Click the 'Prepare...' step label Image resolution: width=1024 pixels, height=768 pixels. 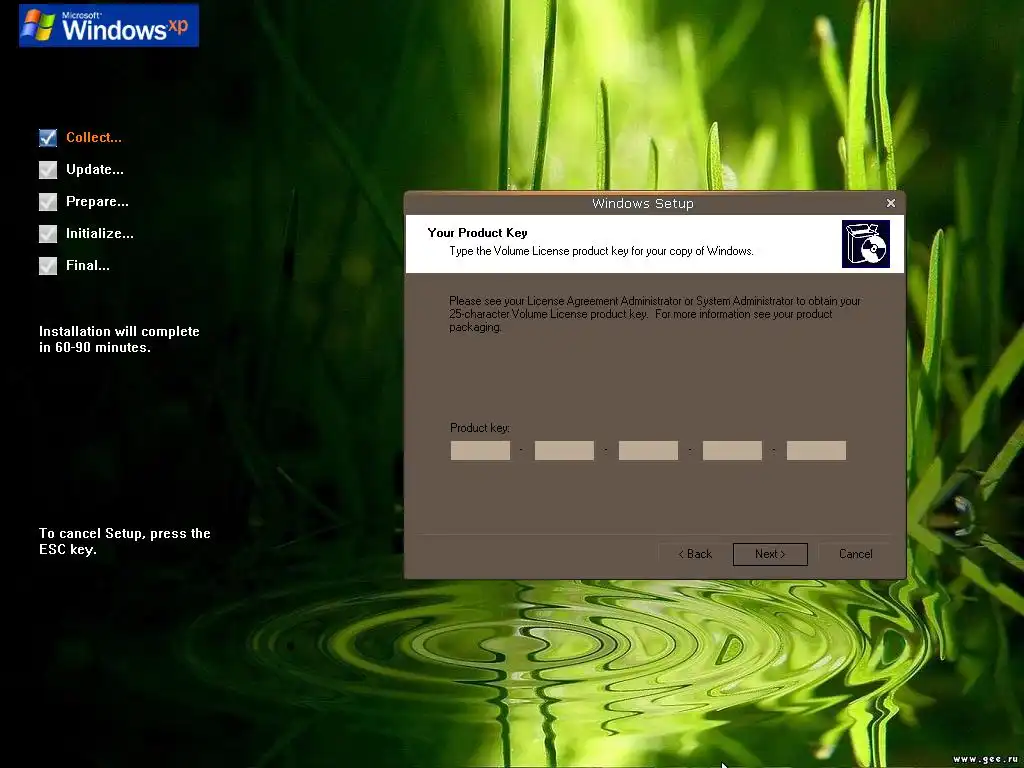coord(97,201)
